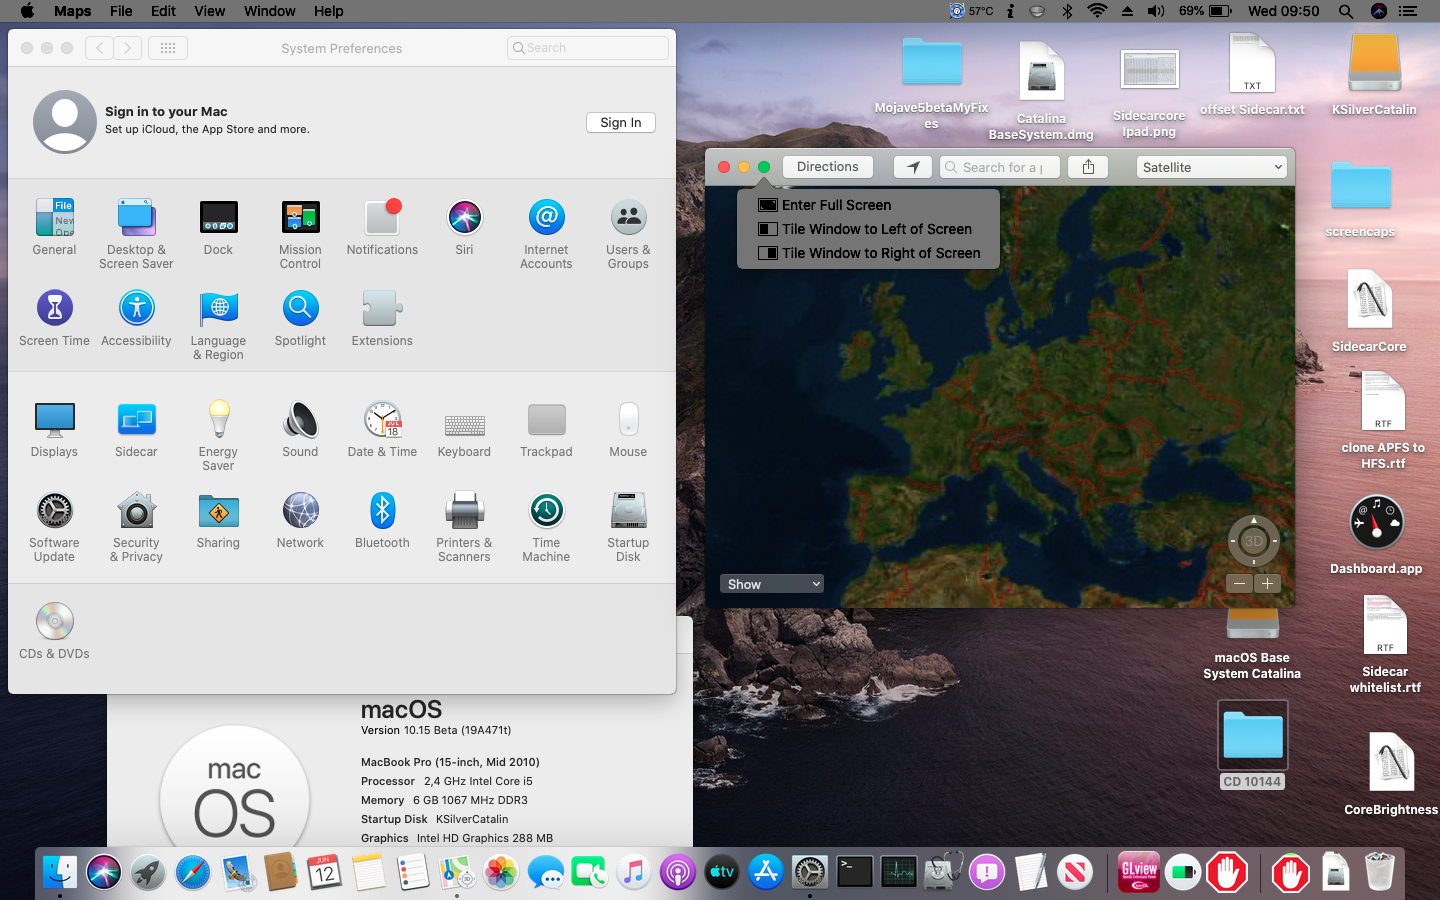Click the Sign In button
This screenshot has width=1440, height=900.
click(620, 122)
